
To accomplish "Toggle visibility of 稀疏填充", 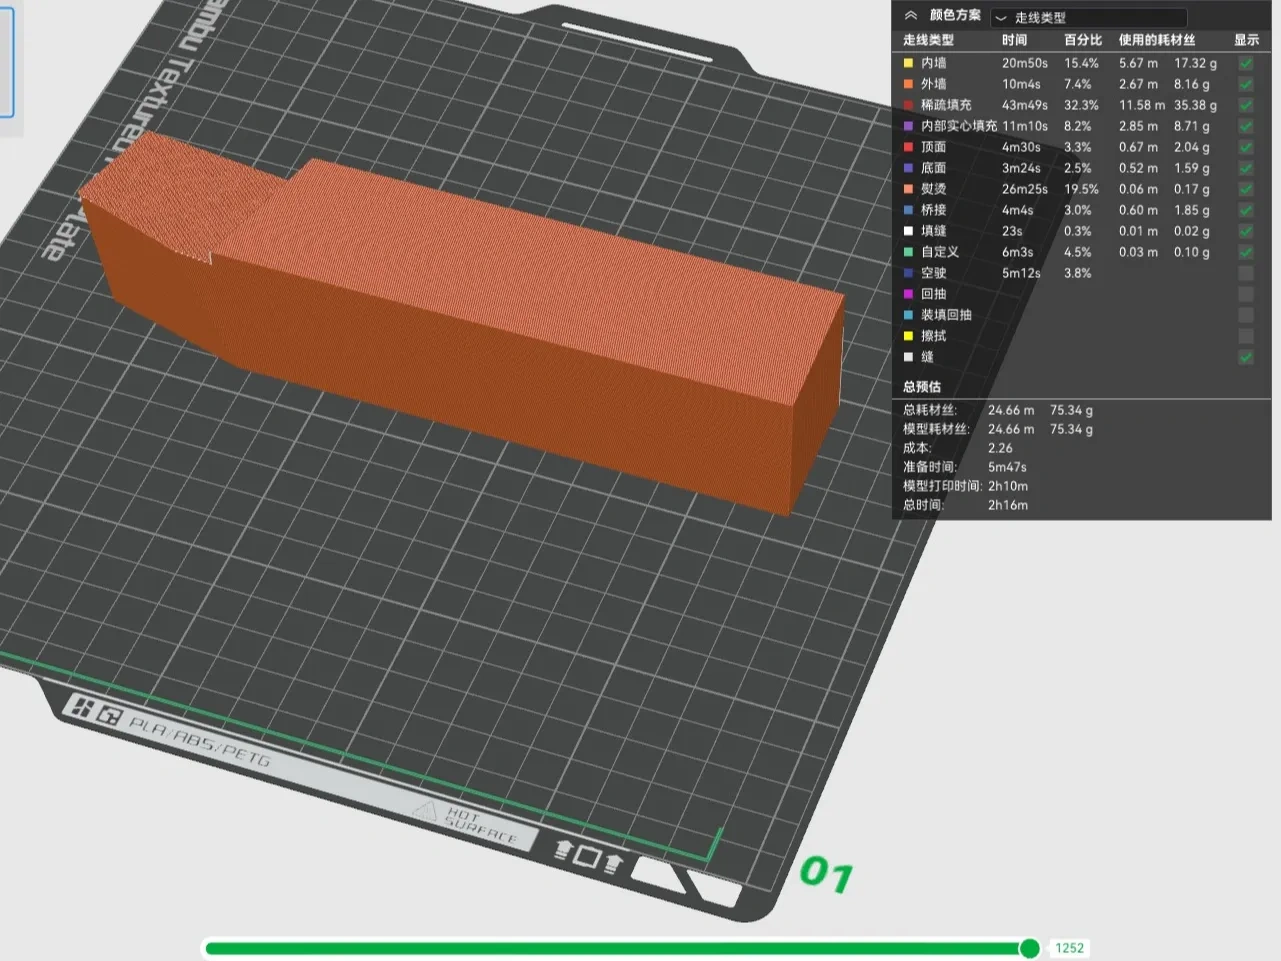I will click(x=1246, y=105).
